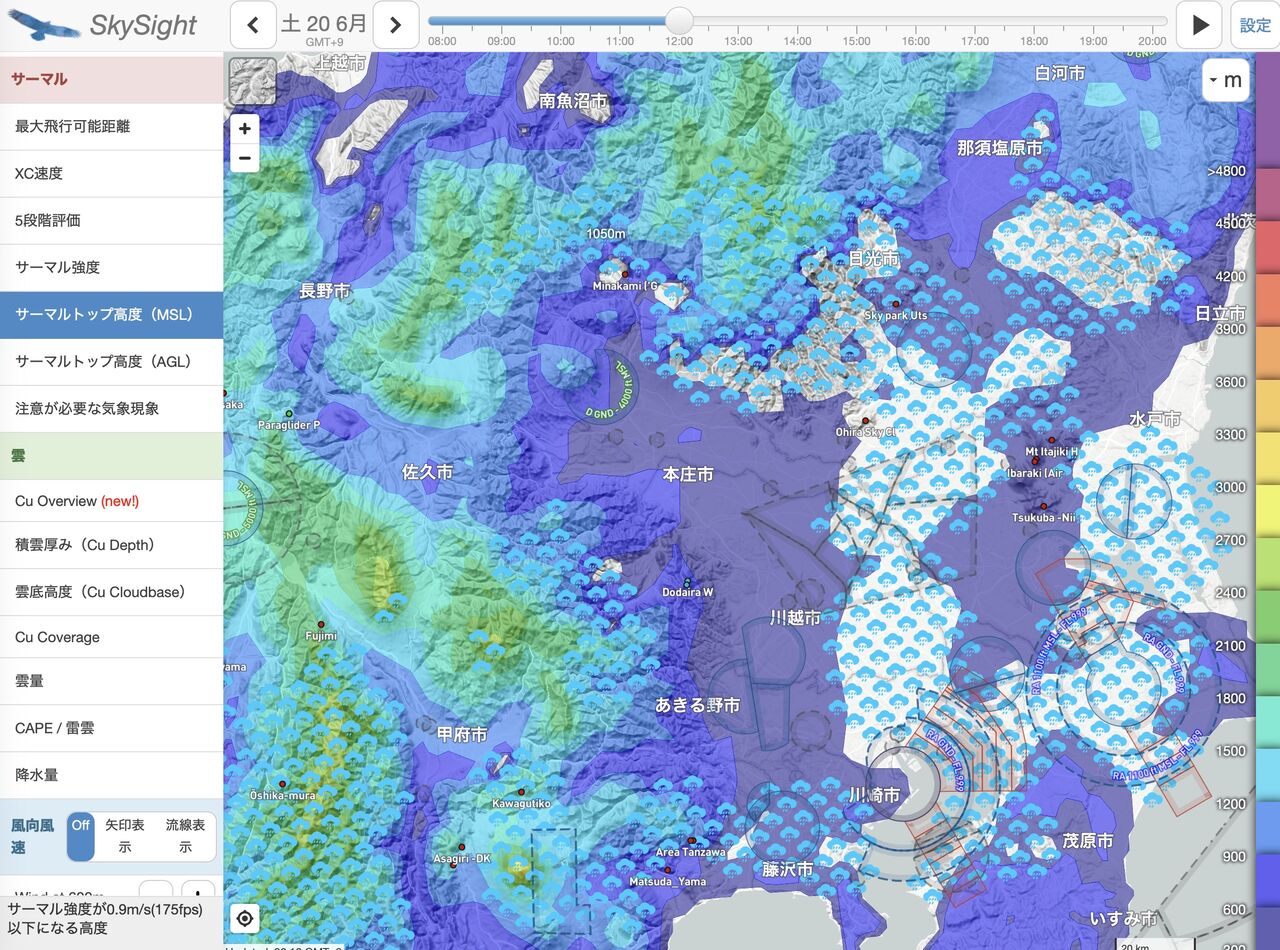The height and width of the screenshot is (950, 1280).
Task: Click the 甲府市 city label
Action: click(x=462, y=735)
